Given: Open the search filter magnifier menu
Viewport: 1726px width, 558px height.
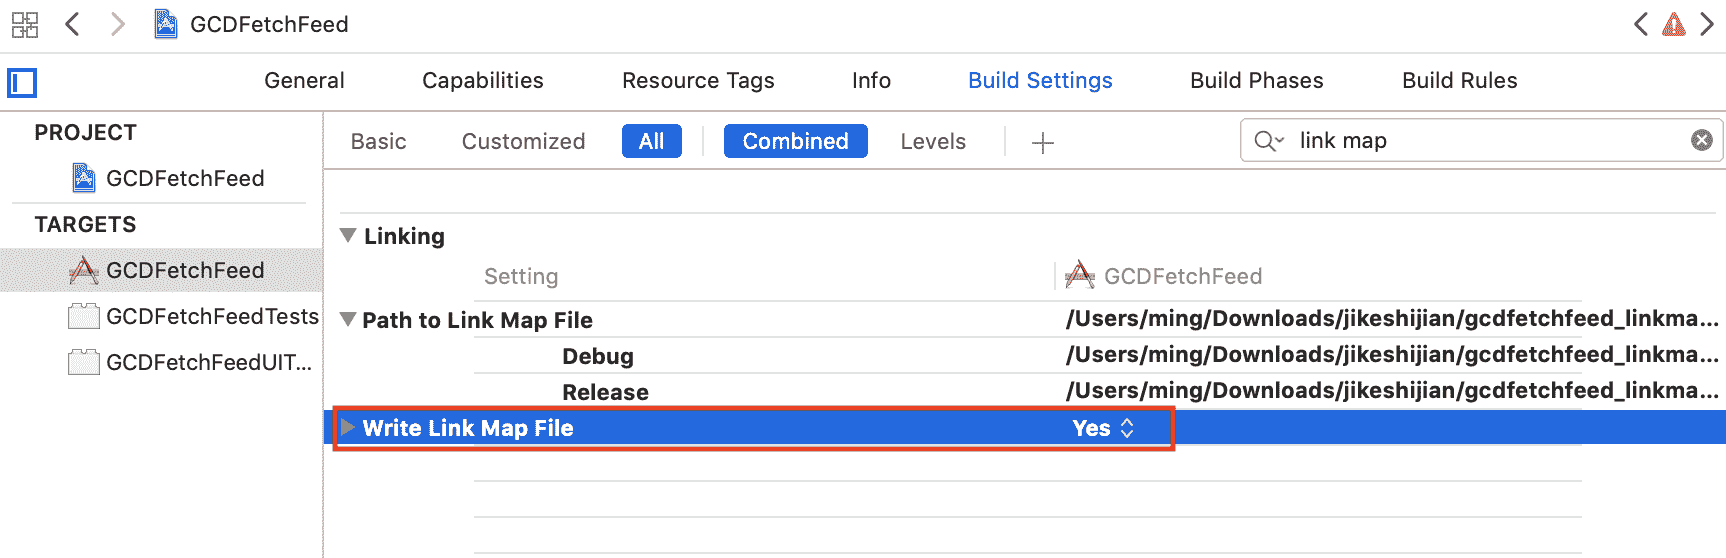Looking at the screenshot, I should pos(1268,141).
